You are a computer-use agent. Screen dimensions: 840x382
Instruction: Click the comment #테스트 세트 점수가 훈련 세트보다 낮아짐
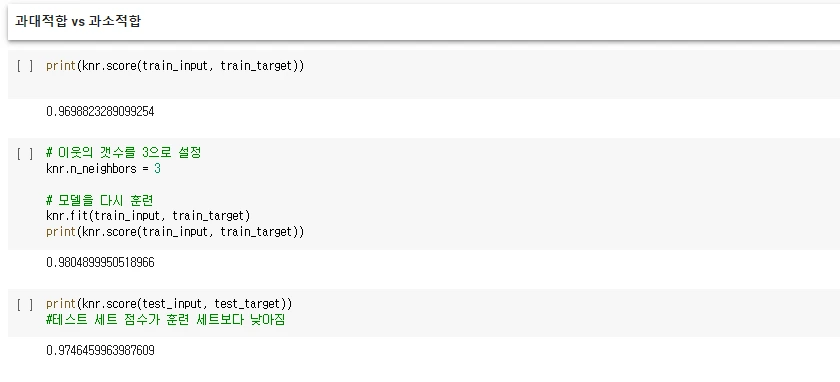tap(166, 320)
